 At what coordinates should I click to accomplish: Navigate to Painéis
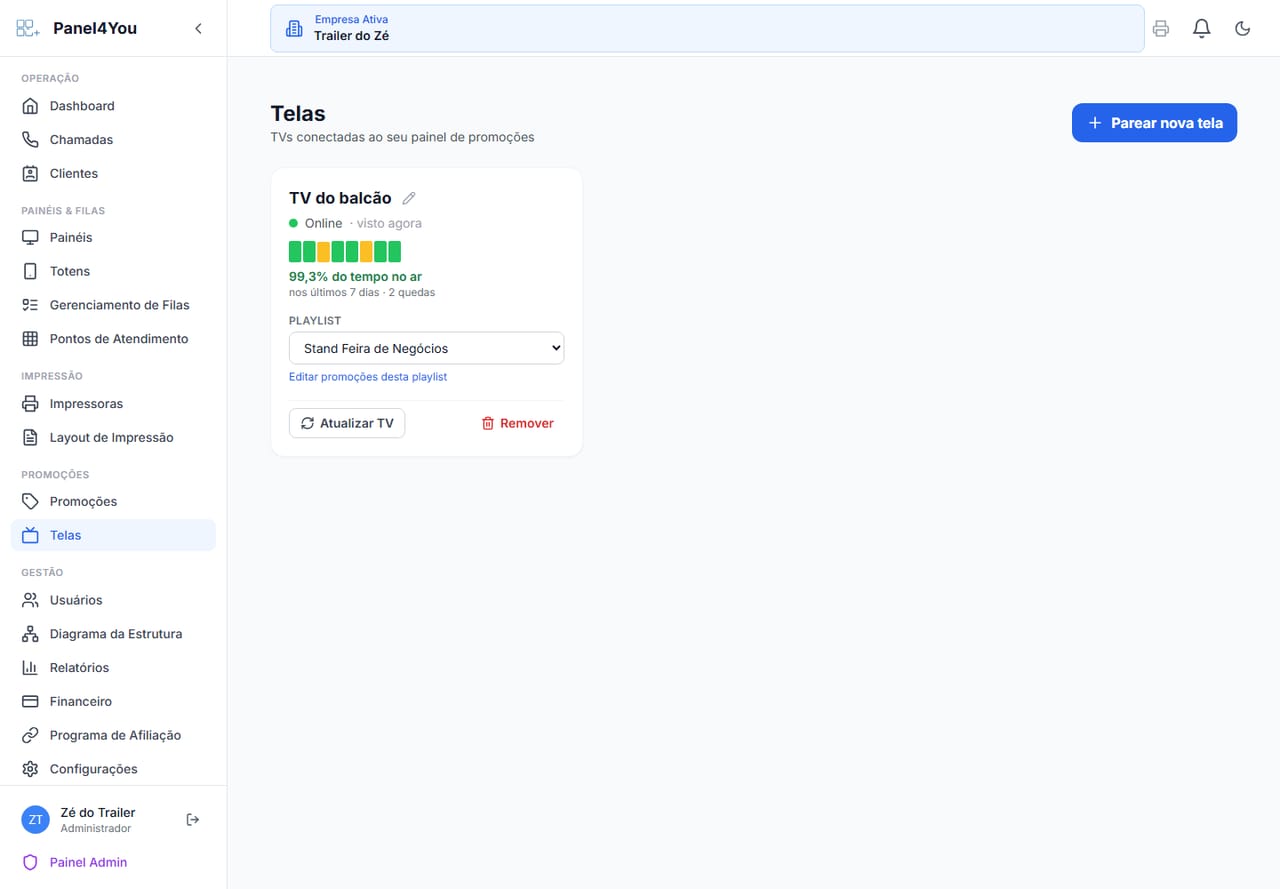click(113, 237)
